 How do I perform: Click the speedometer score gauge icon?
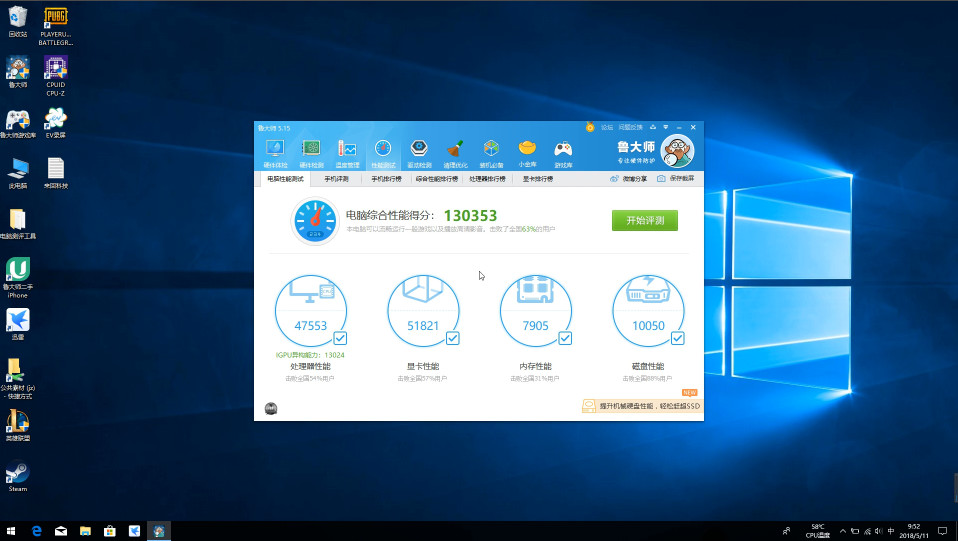click(315, 221)
